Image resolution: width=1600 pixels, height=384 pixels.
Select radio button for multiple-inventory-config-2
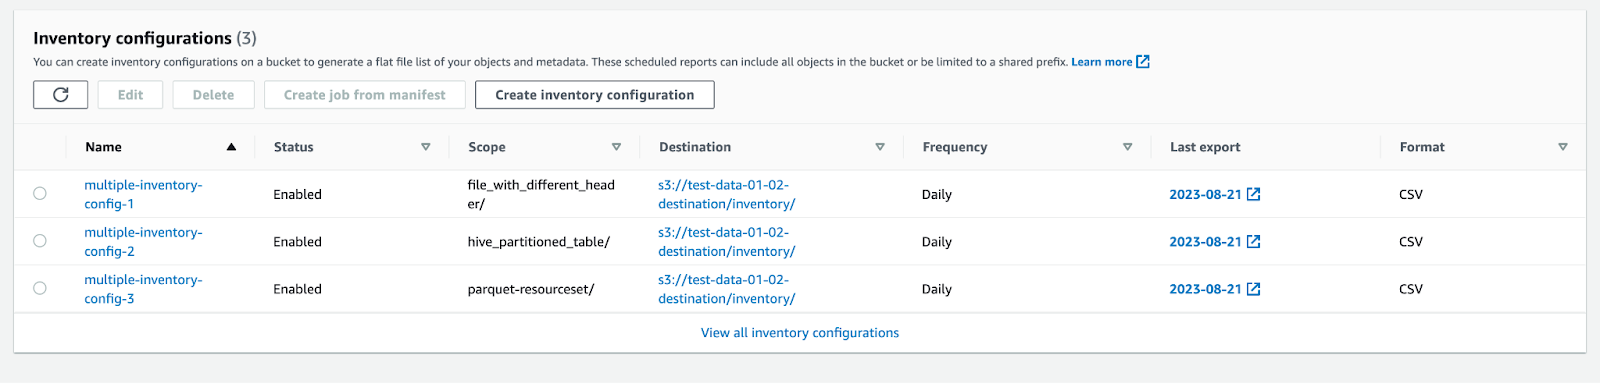pos(40,241)
